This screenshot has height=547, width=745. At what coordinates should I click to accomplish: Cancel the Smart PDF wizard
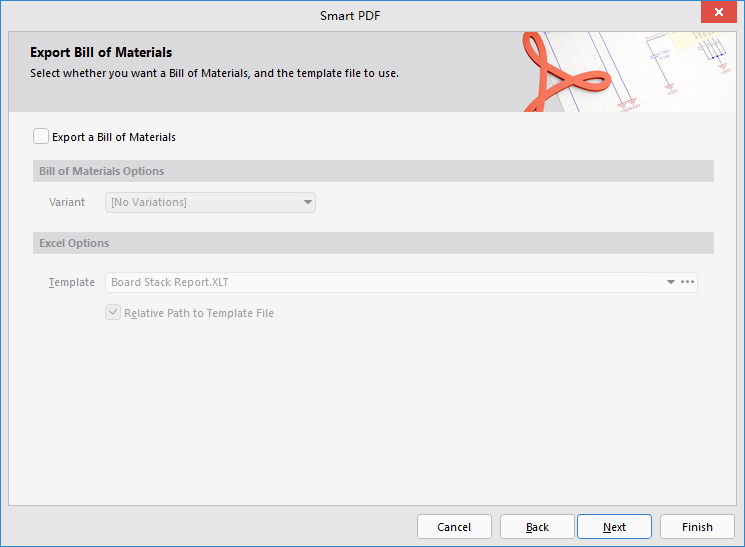point(454,527)
